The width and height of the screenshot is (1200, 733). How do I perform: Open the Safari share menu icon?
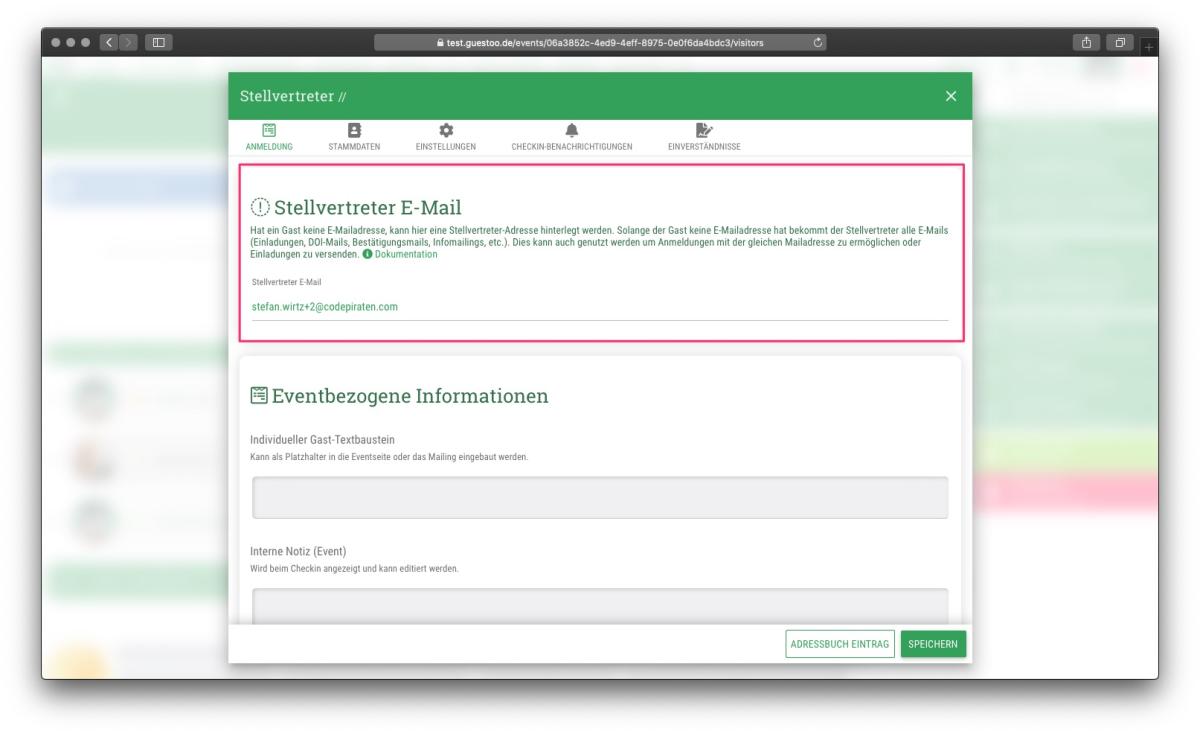pyautogui.click(x=1085, y=42)
